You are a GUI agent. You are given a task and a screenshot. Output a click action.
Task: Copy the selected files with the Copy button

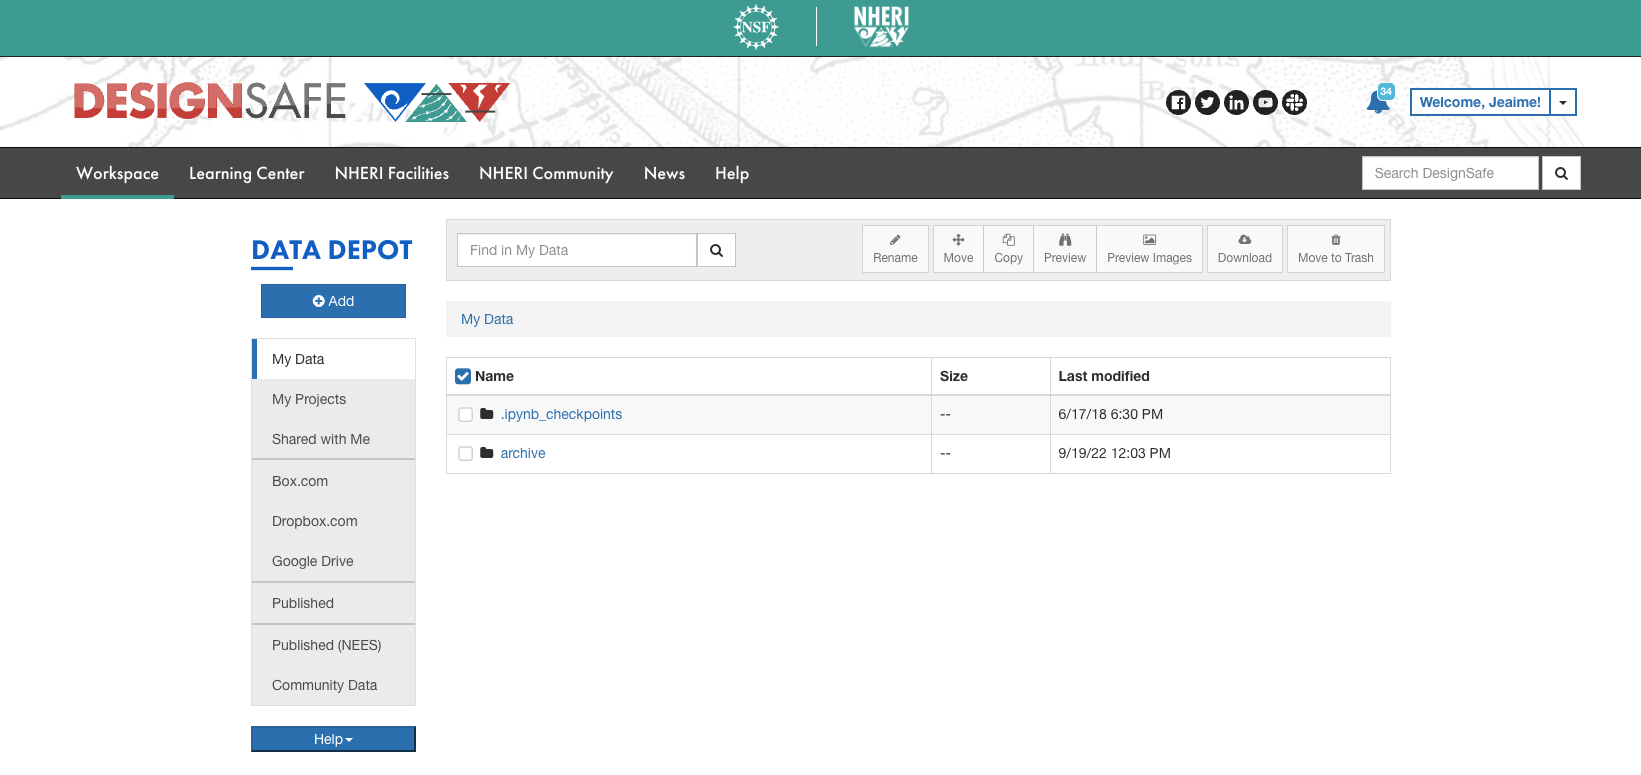click(1008, 249)
